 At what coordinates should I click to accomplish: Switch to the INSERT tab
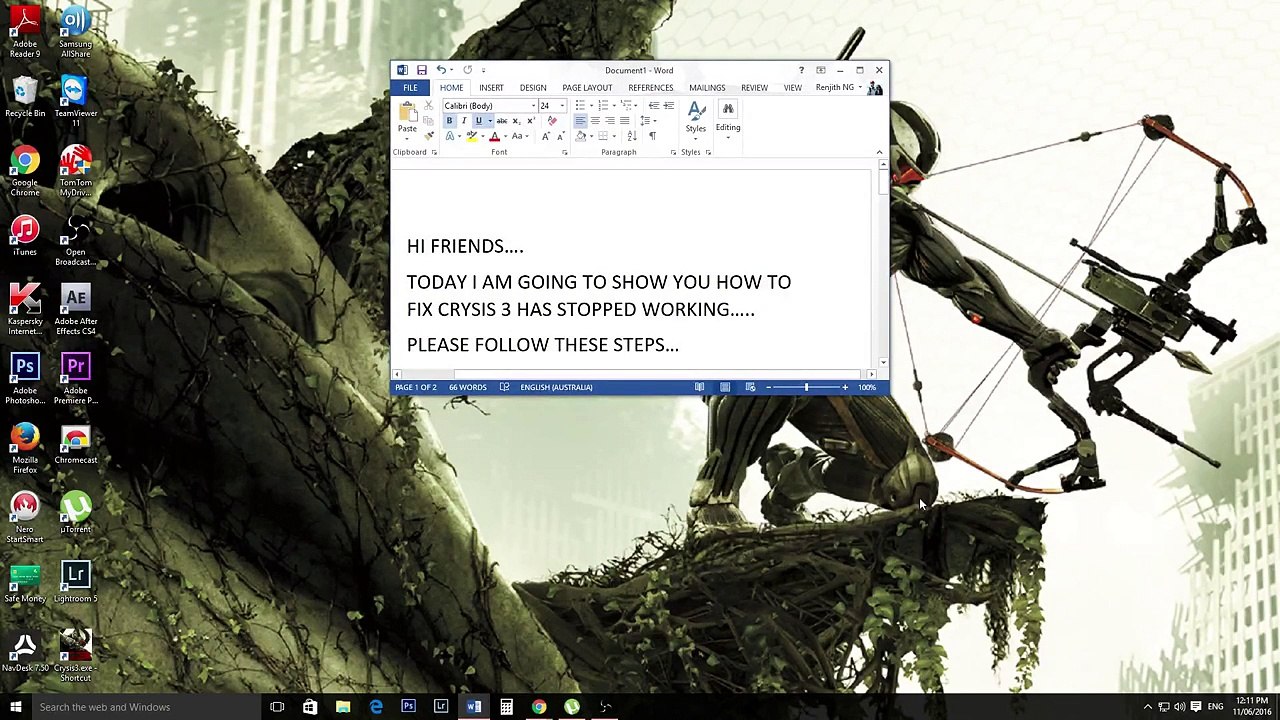(491, 88)
